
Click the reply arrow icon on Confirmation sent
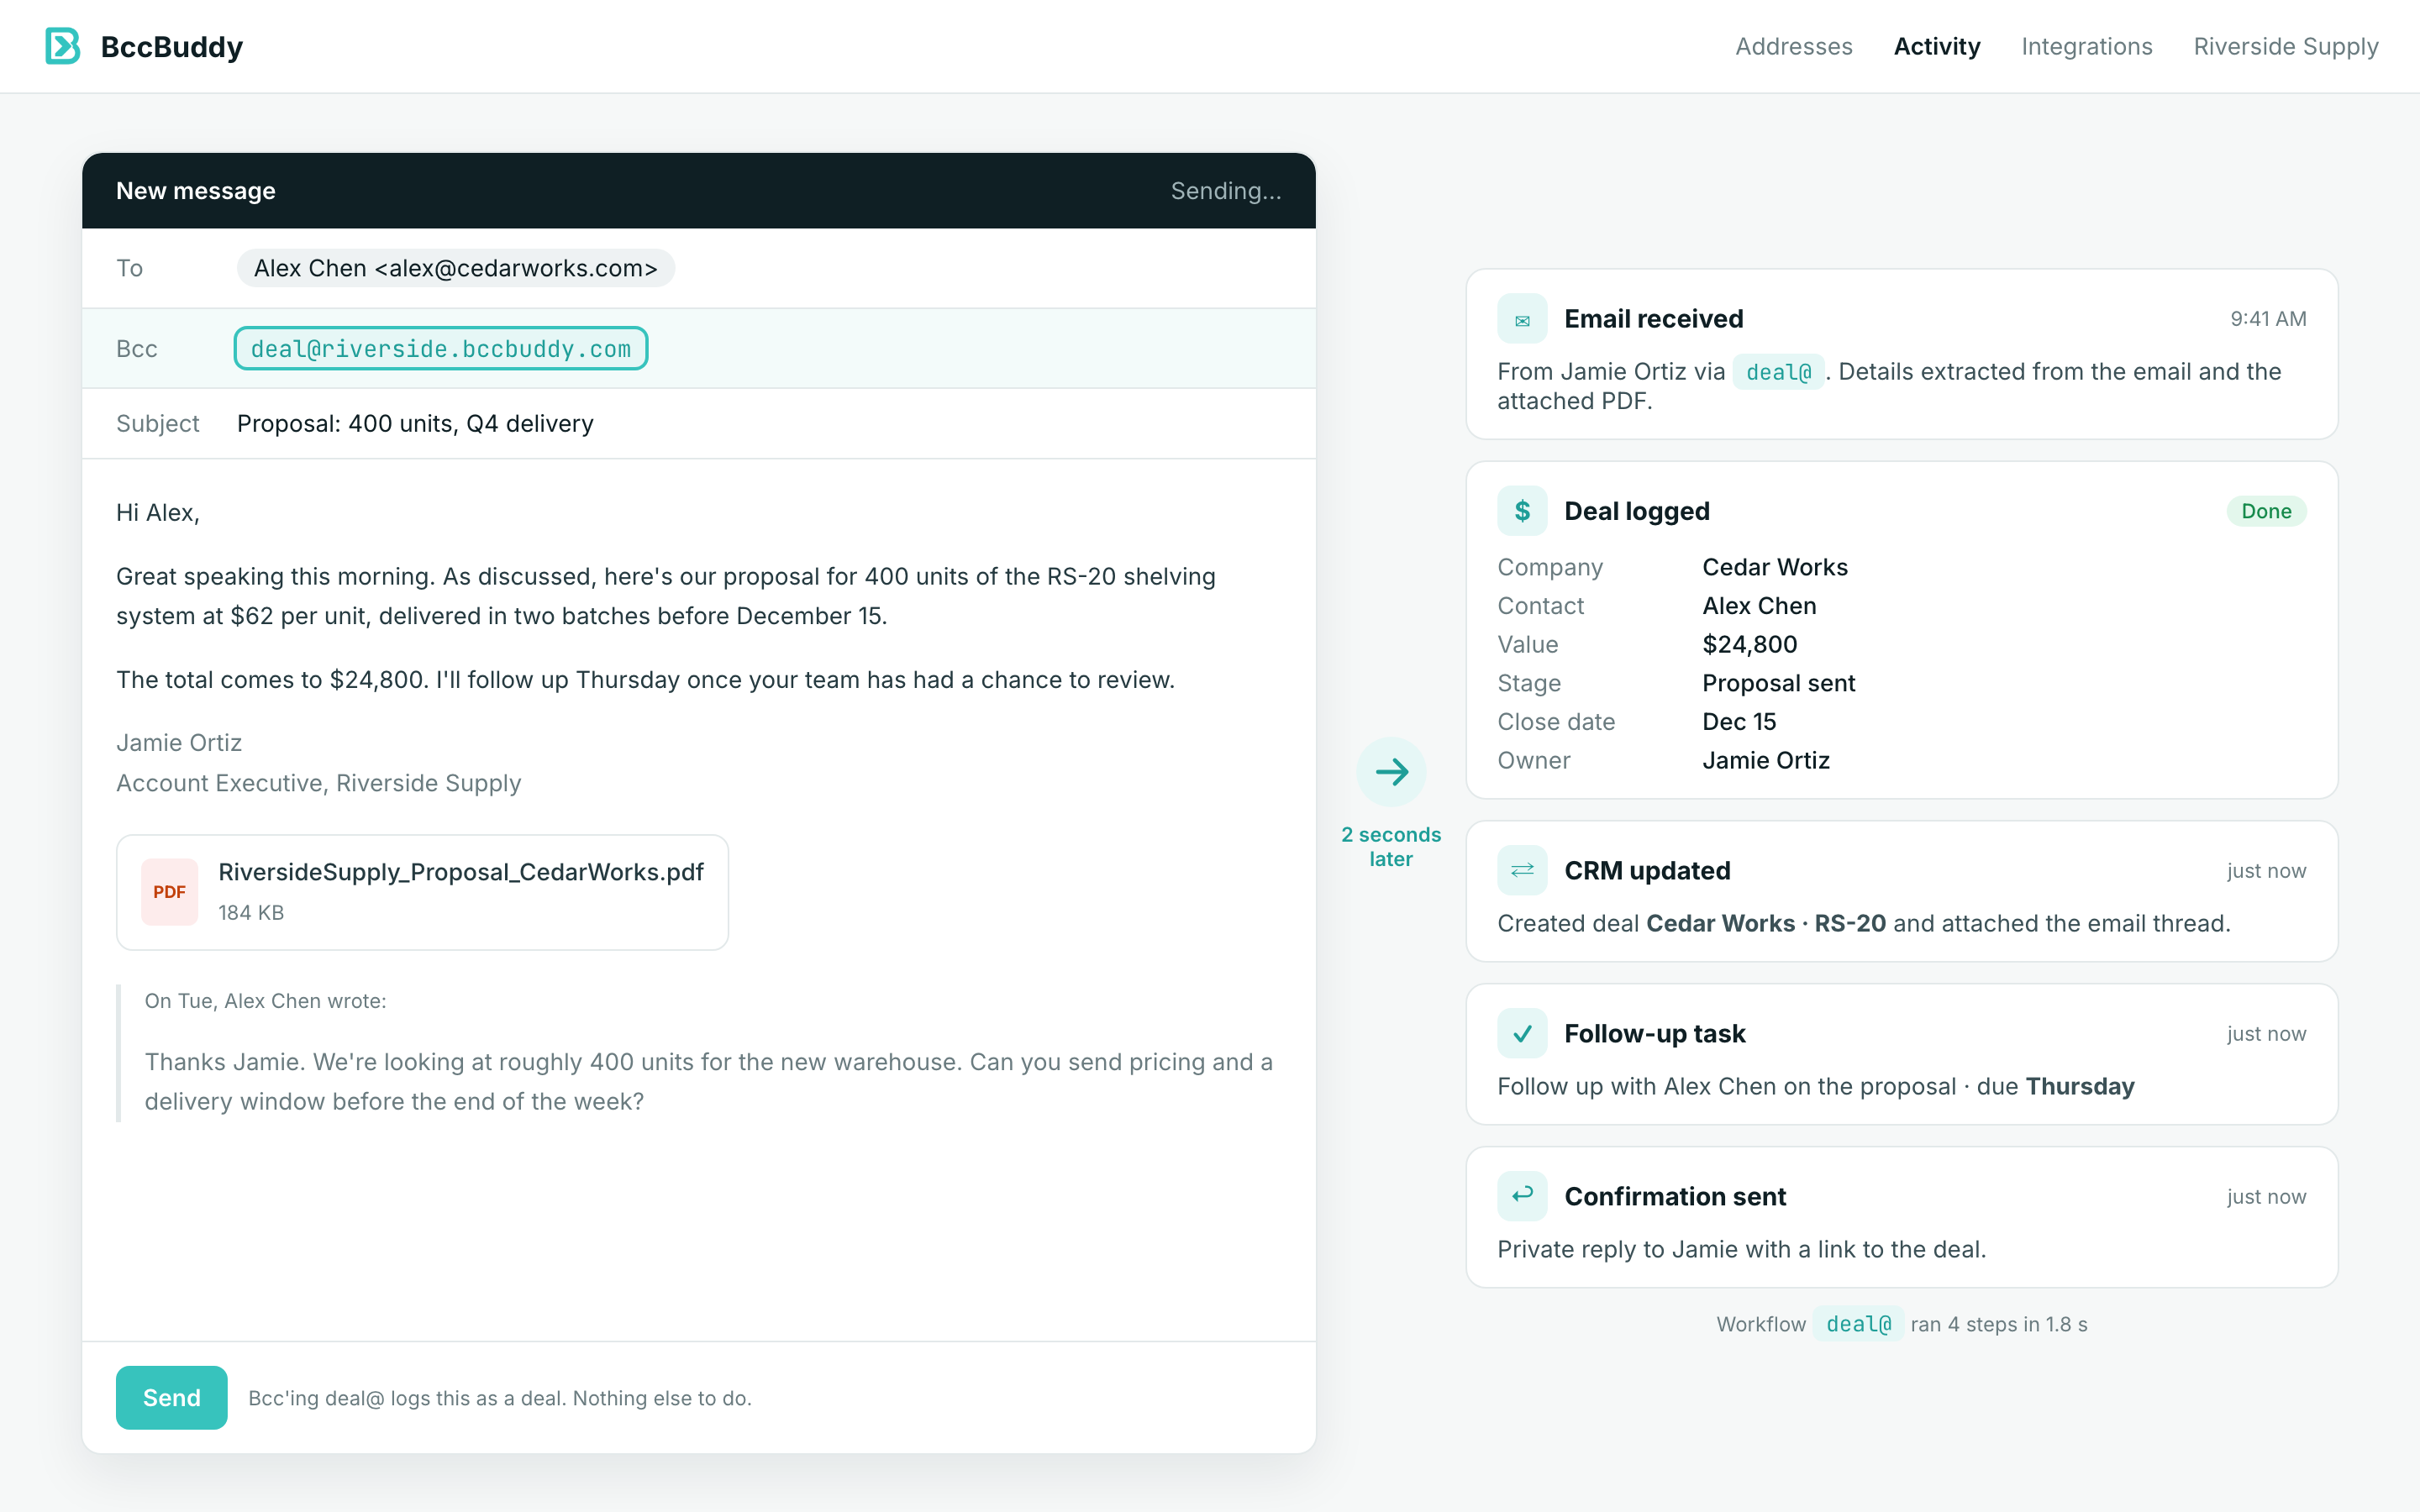click(x=1522, y=1197)
